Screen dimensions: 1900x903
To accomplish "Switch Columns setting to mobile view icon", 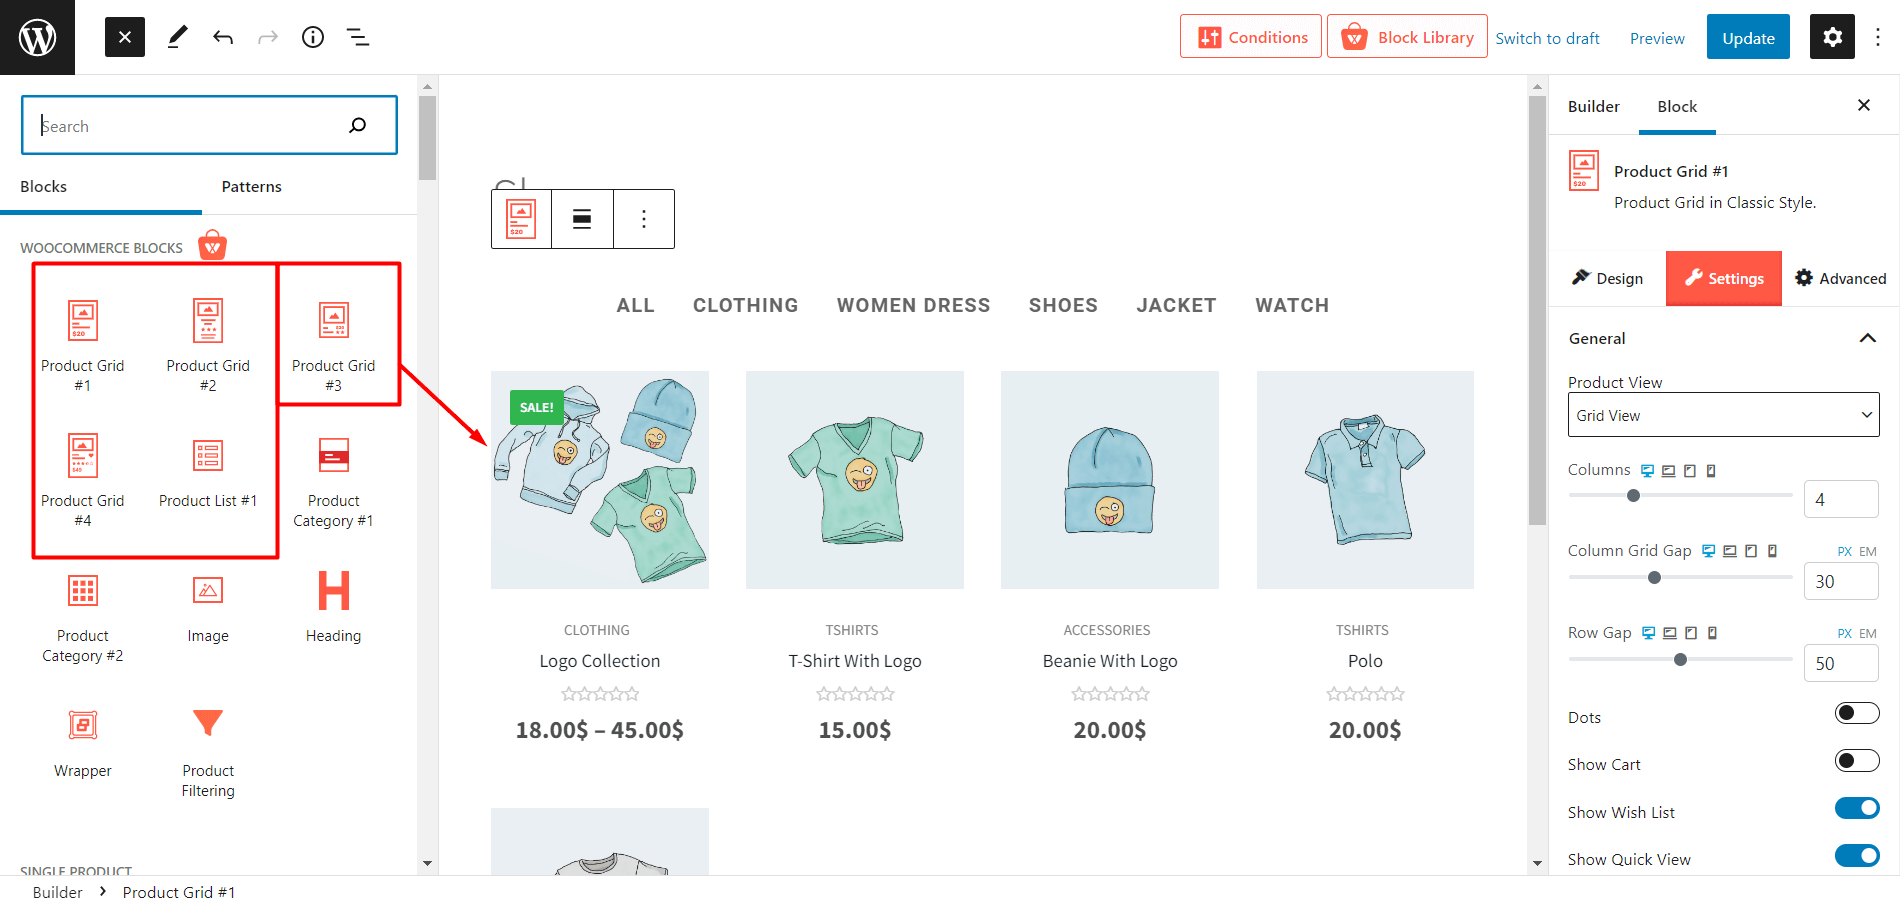I will pos(1711,469).
